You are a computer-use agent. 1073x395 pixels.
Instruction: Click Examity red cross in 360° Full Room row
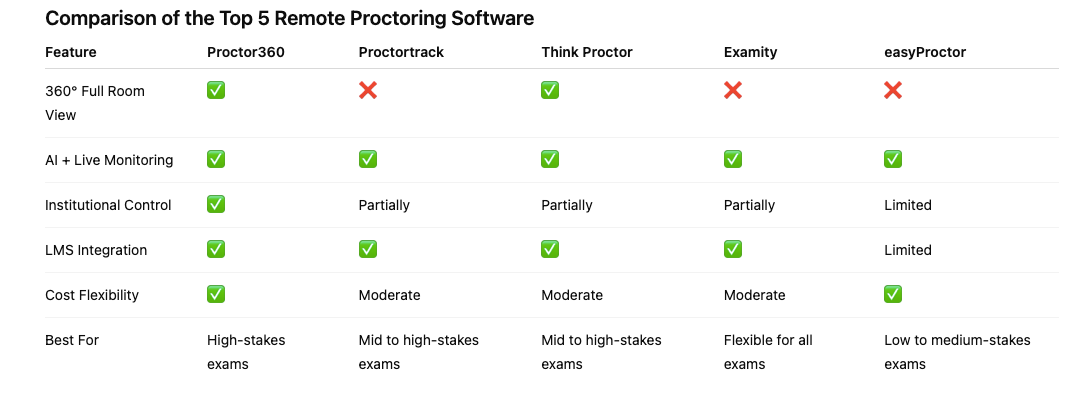pyautogui.click(x=733, y=90)
